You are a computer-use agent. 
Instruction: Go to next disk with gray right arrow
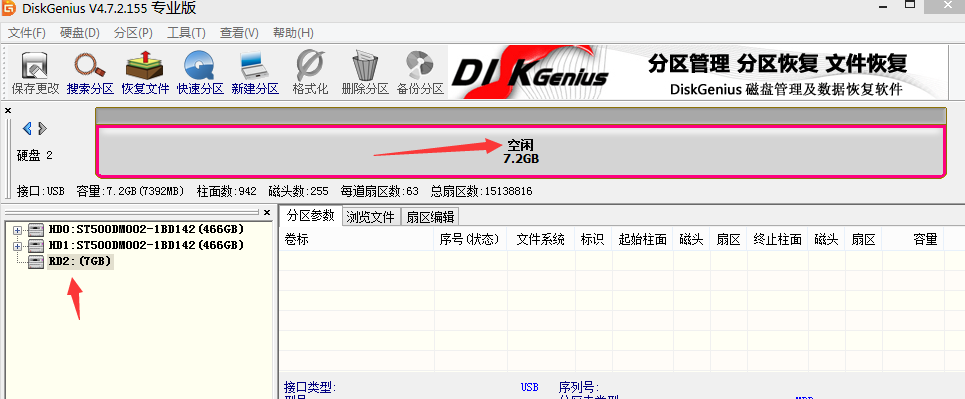[42, 128]
